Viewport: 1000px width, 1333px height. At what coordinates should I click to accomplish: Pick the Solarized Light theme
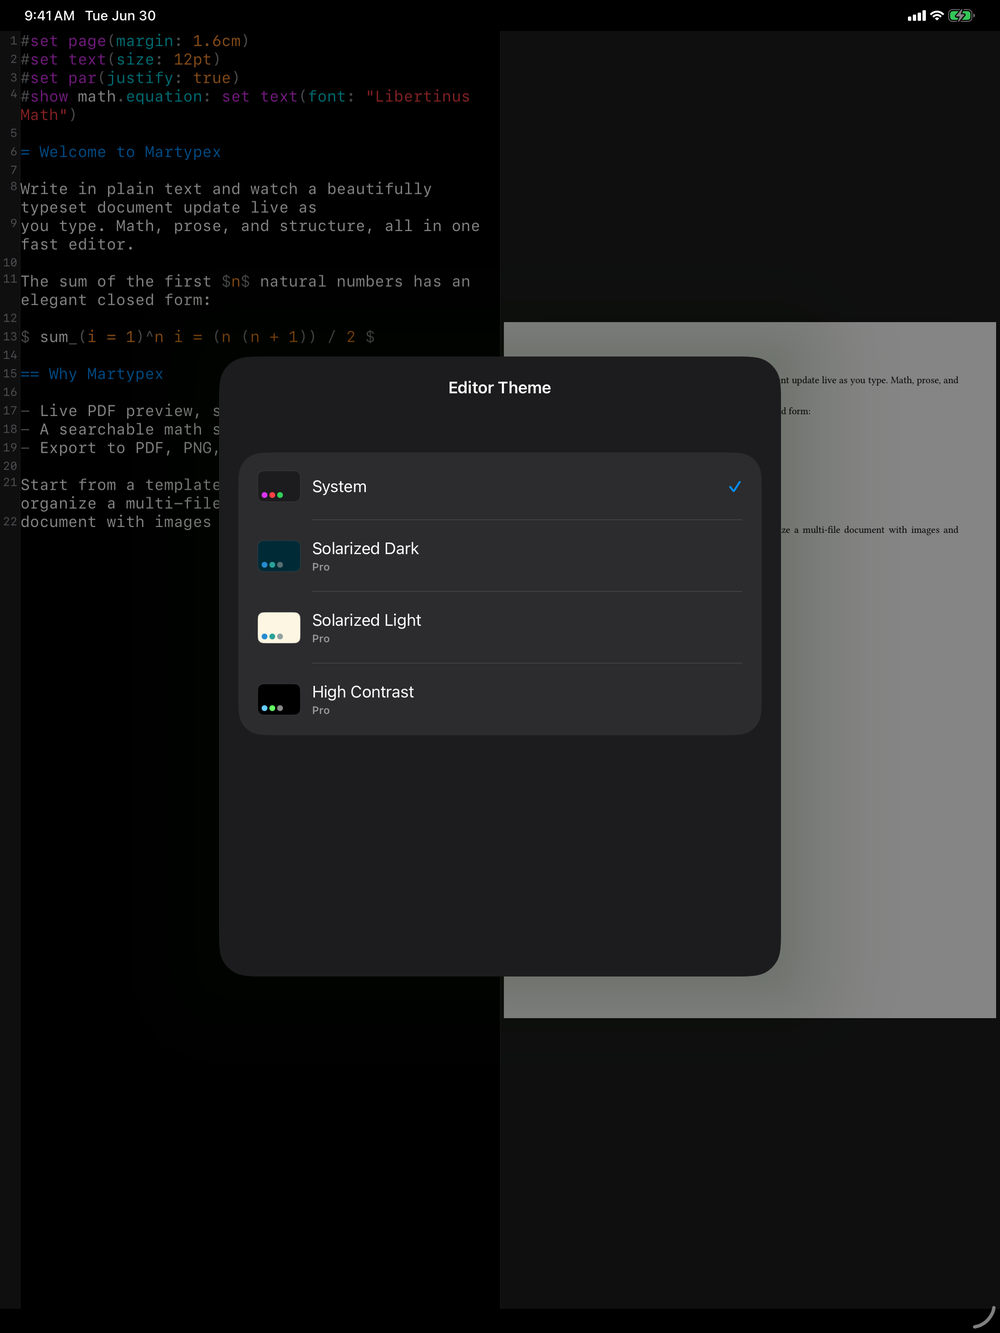tap(500, 628)
